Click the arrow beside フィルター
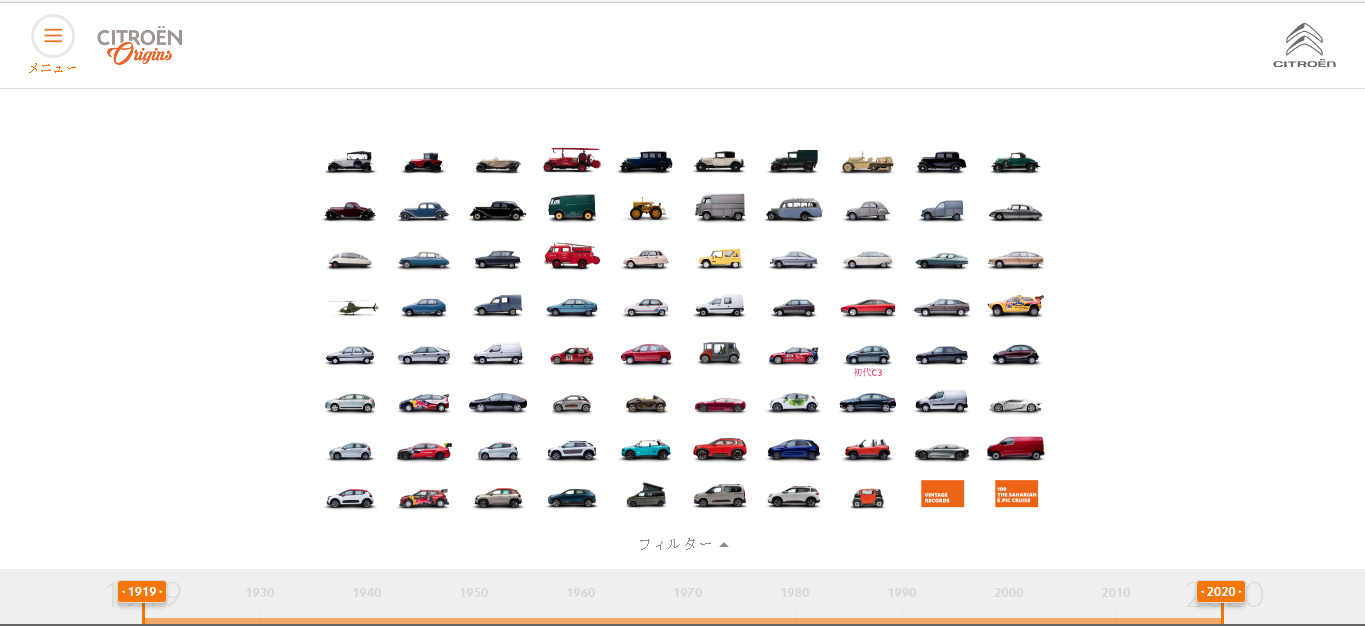The height and width of the screenshot is (626, 1365). [x=724, y=545]
